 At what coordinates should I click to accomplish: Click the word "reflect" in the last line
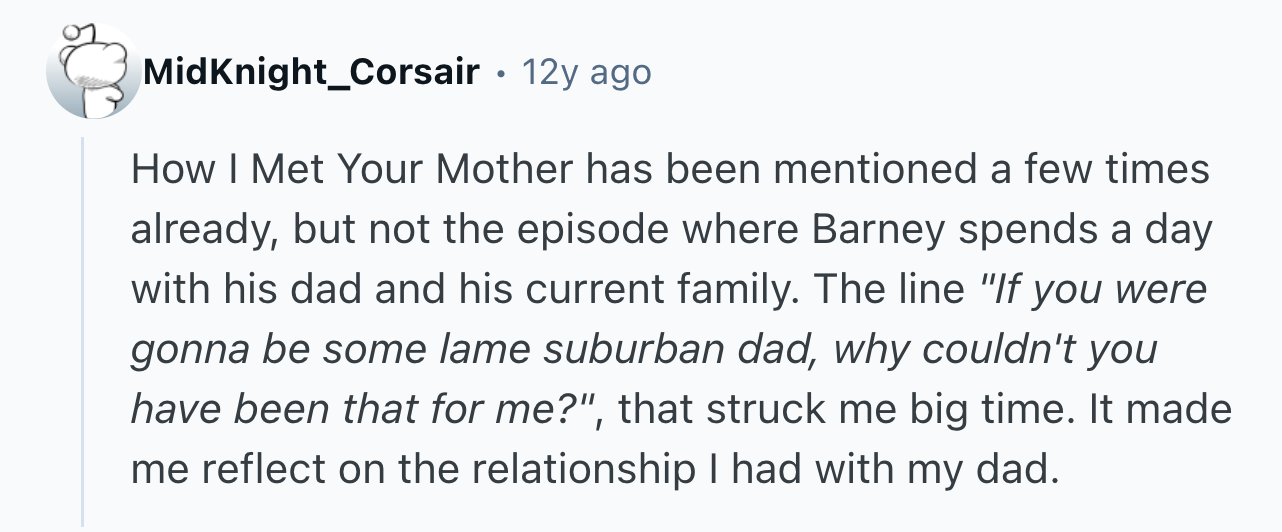tap(243, 470)
